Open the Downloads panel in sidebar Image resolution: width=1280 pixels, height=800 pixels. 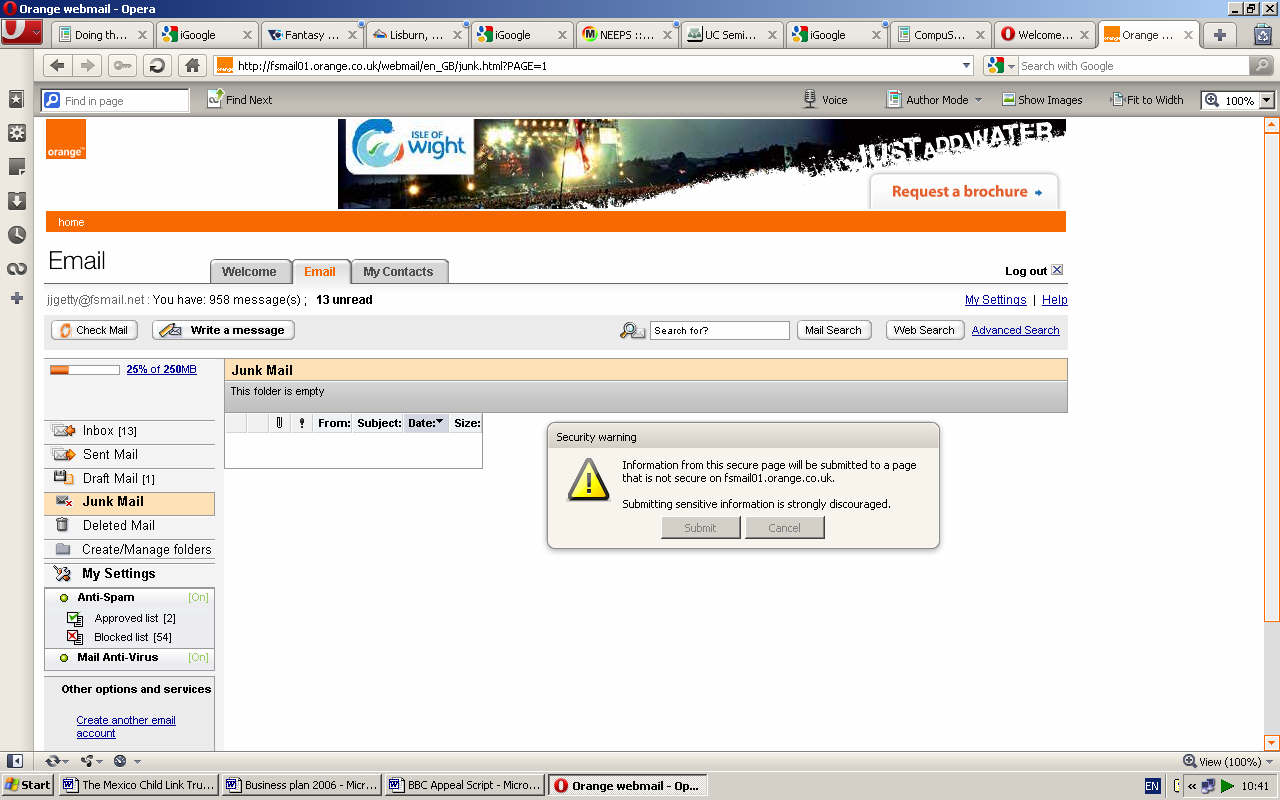coord(16,201)
